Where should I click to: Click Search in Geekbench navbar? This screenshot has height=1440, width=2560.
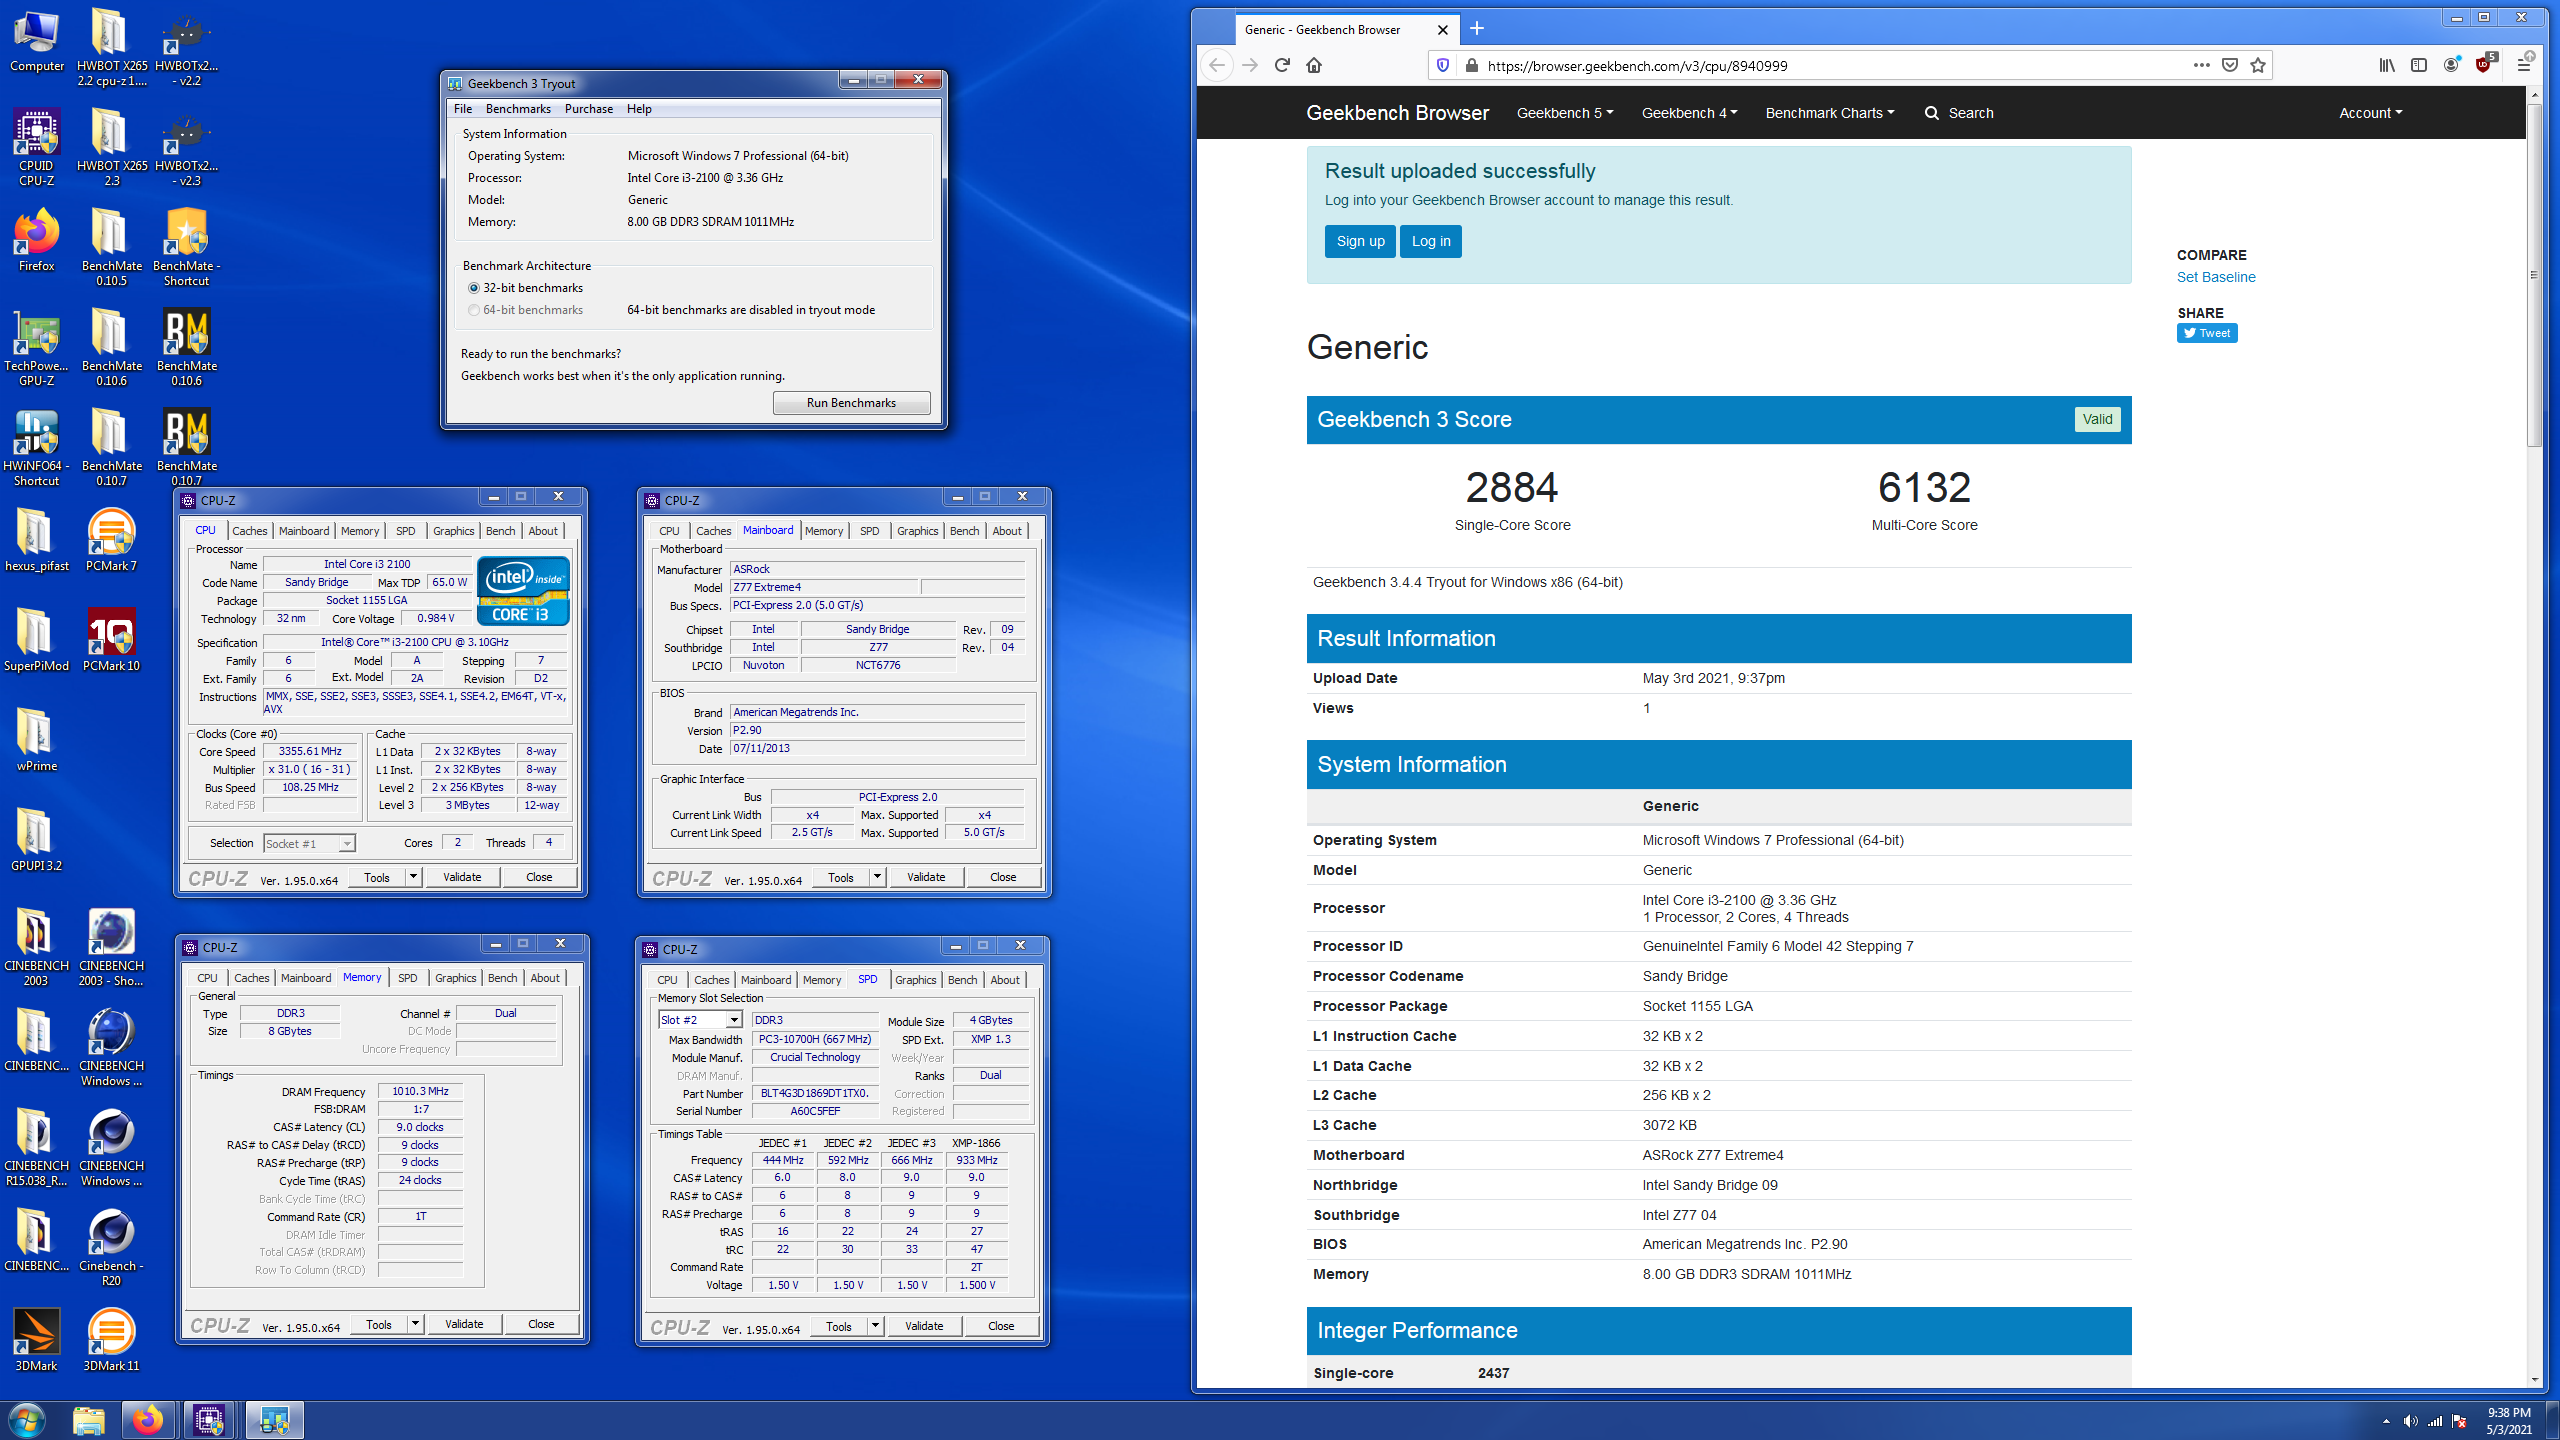1959,113
